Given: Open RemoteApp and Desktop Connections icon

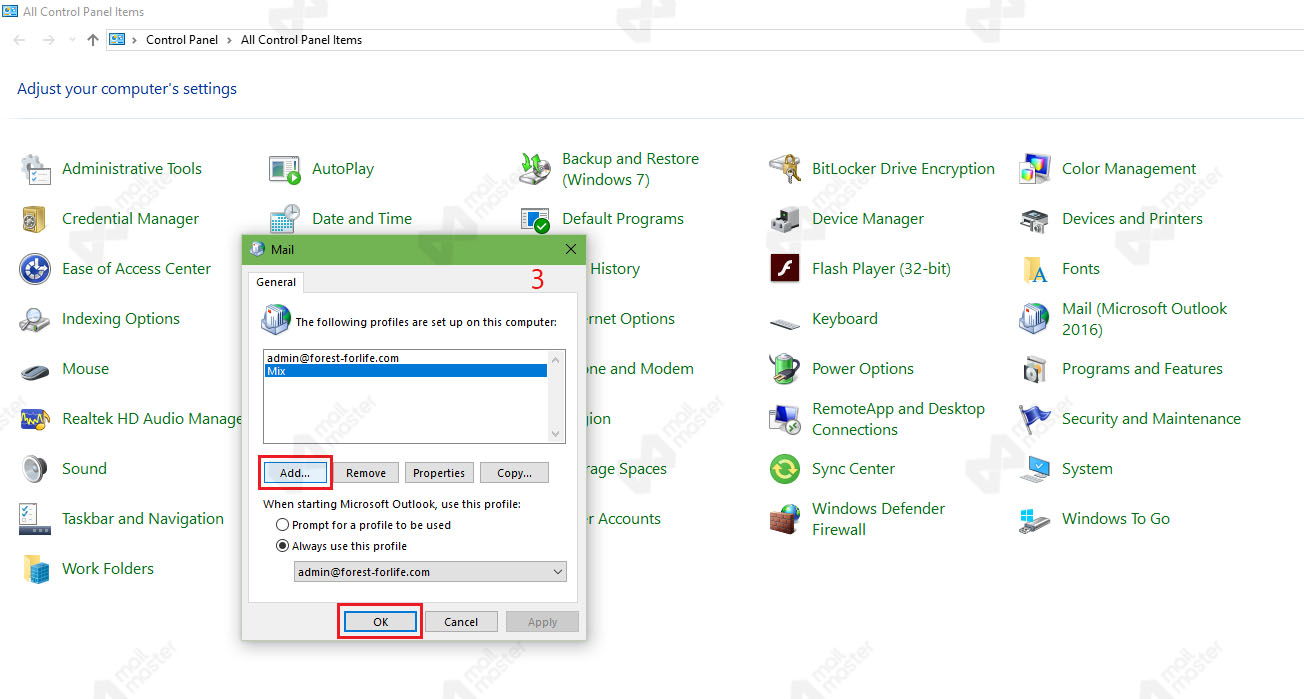Looking at the screenshot, I should point(785,419).
